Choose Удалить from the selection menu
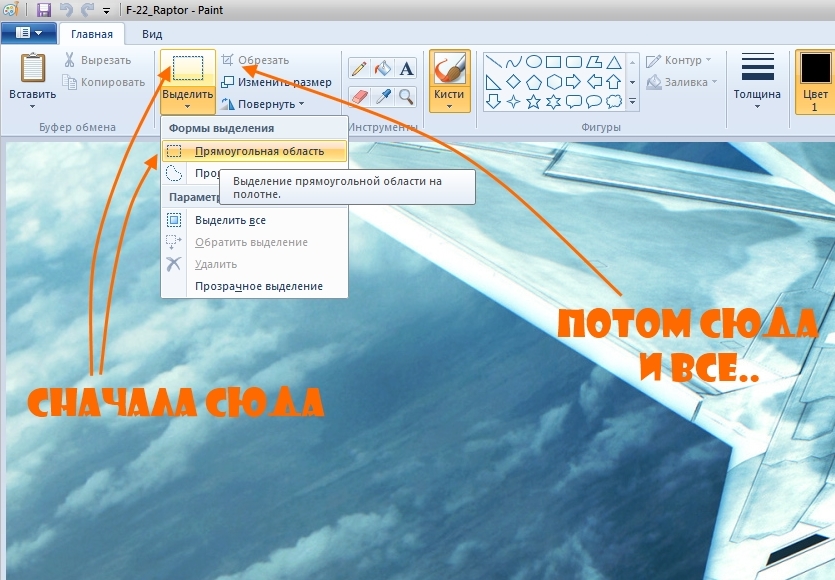835x580 pixels. [x=254, y=264]
